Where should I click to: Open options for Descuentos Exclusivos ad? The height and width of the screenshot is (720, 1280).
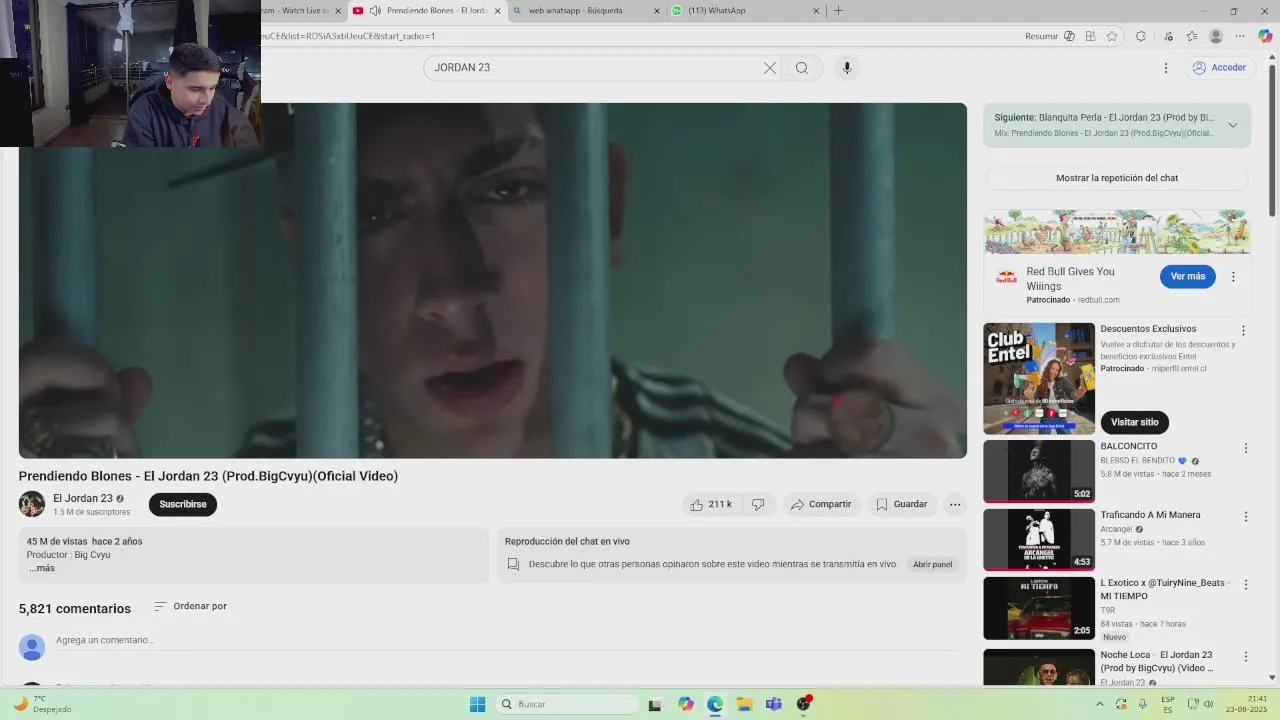click(x=1243, y=331)
